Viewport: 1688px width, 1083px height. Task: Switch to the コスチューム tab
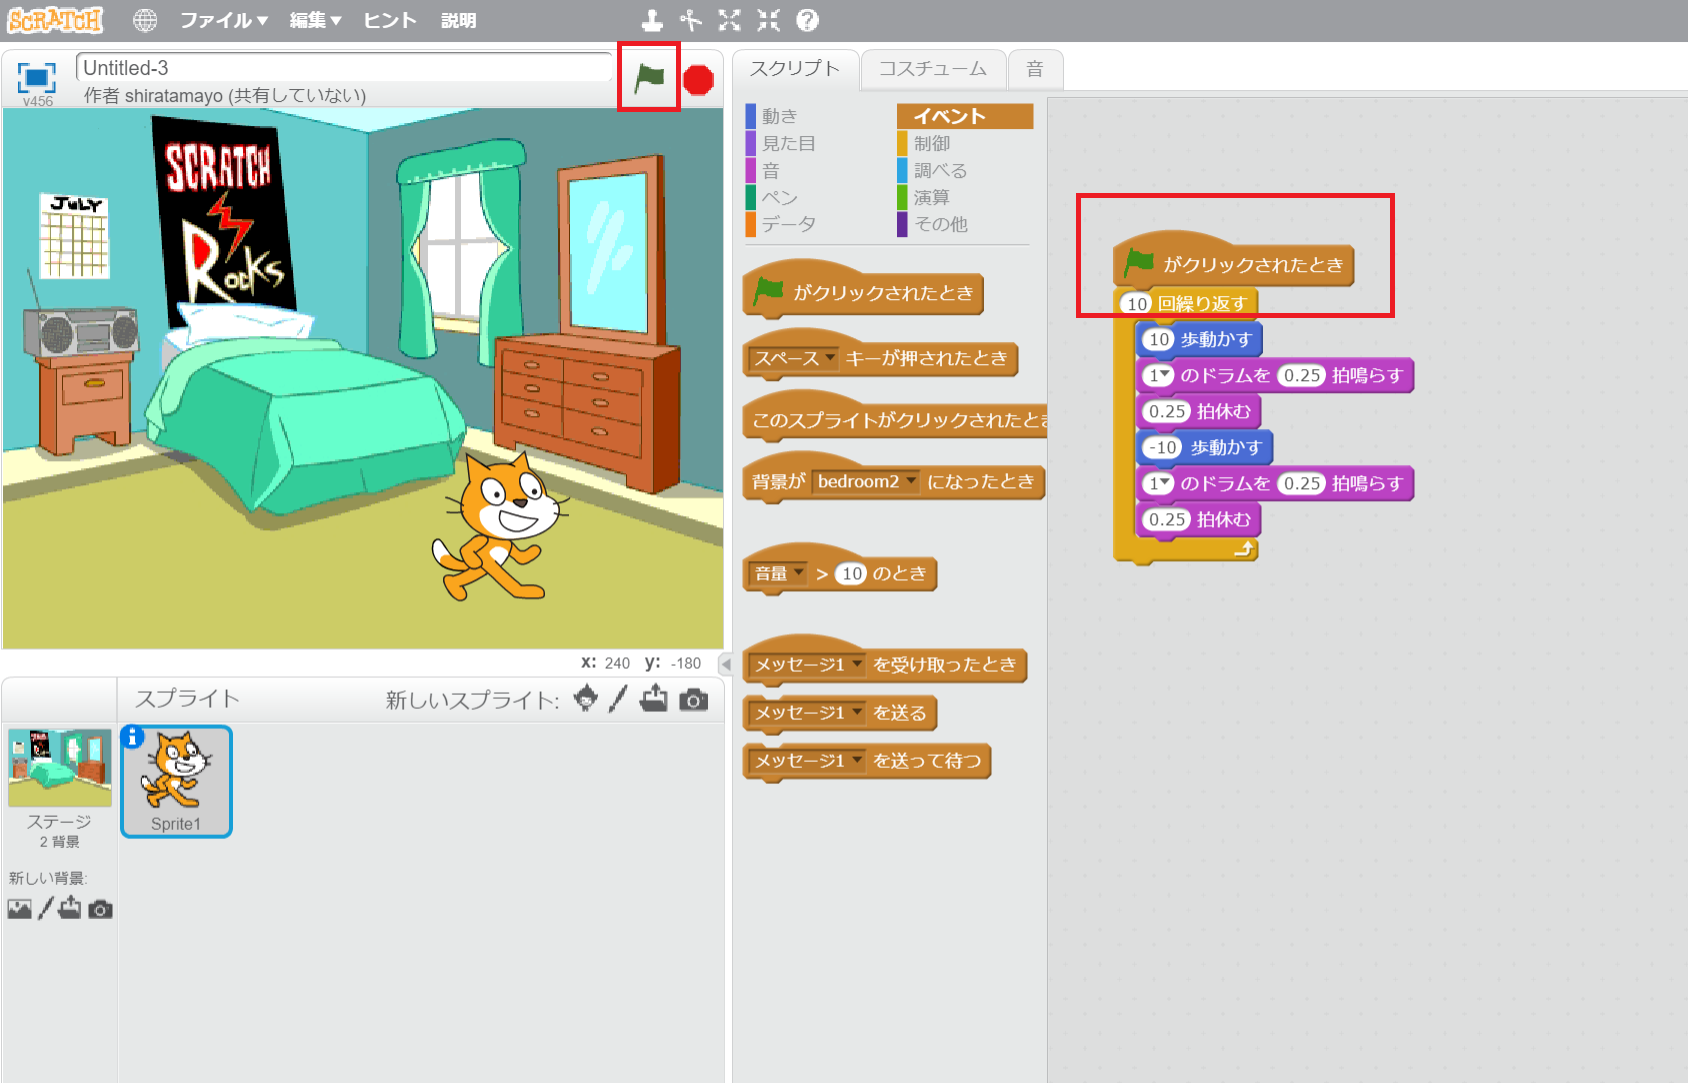(x=932, y=69)
